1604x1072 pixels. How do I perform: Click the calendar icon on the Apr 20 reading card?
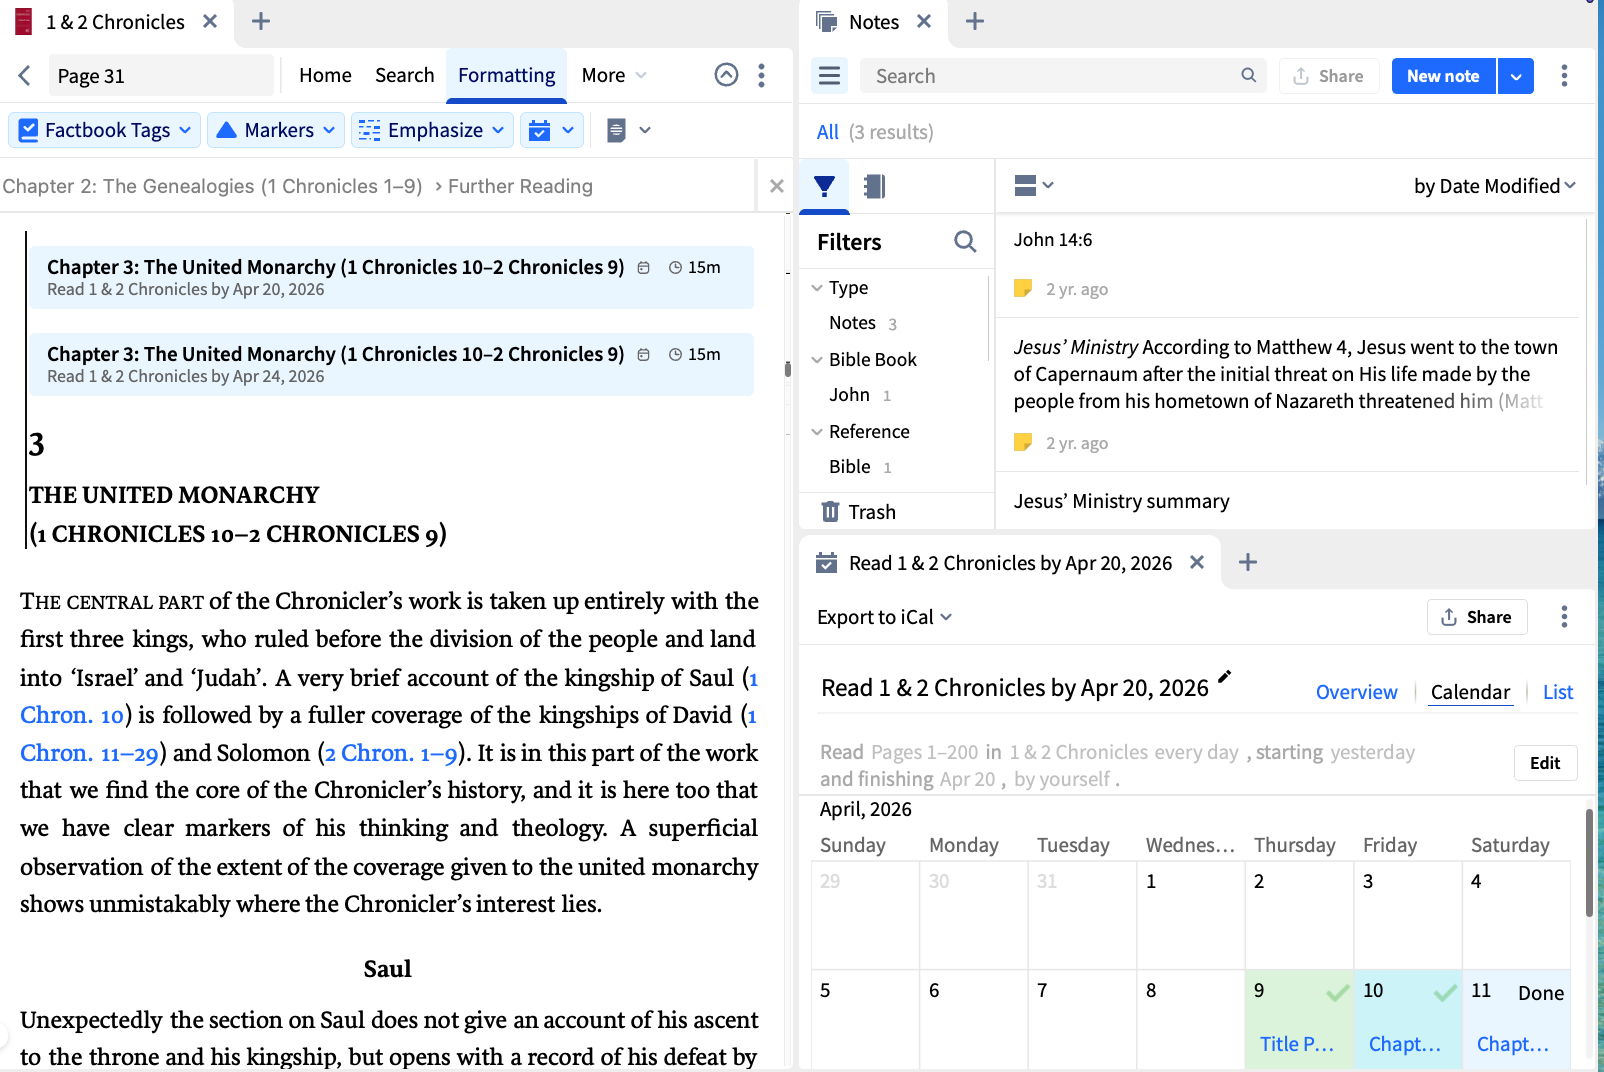tap(644, 268)
